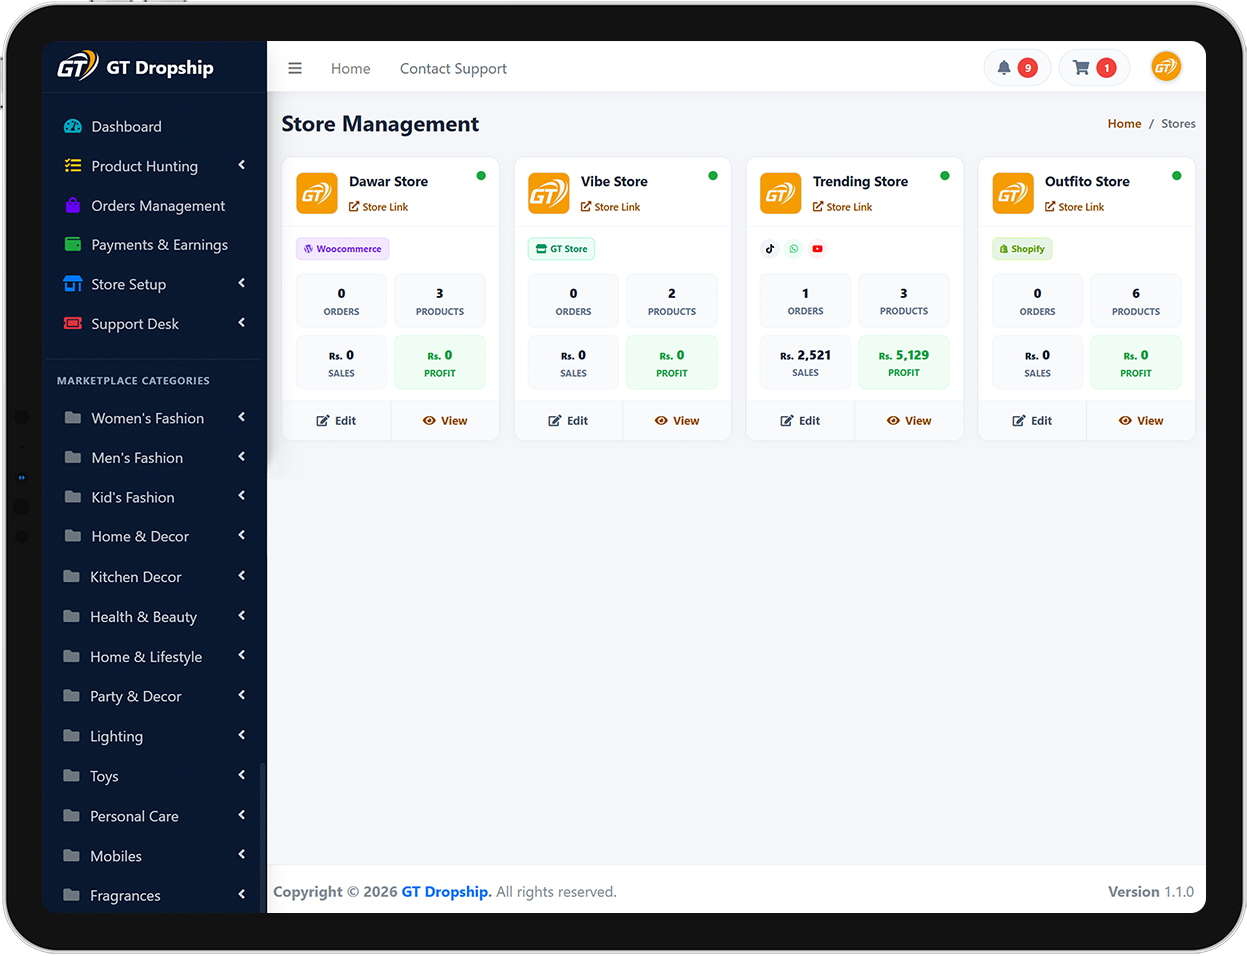This screenshot has width=1247, height=956.
Task: Open notifications bell with 9 badge
Action: pos(1017,68)
